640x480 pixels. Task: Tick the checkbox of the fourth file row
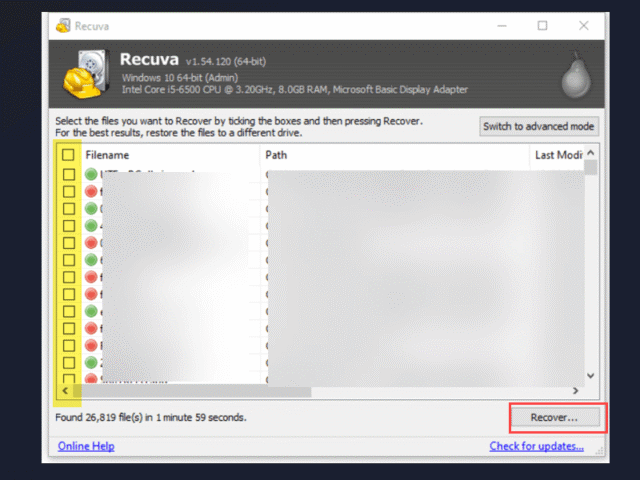pos(69,226)
